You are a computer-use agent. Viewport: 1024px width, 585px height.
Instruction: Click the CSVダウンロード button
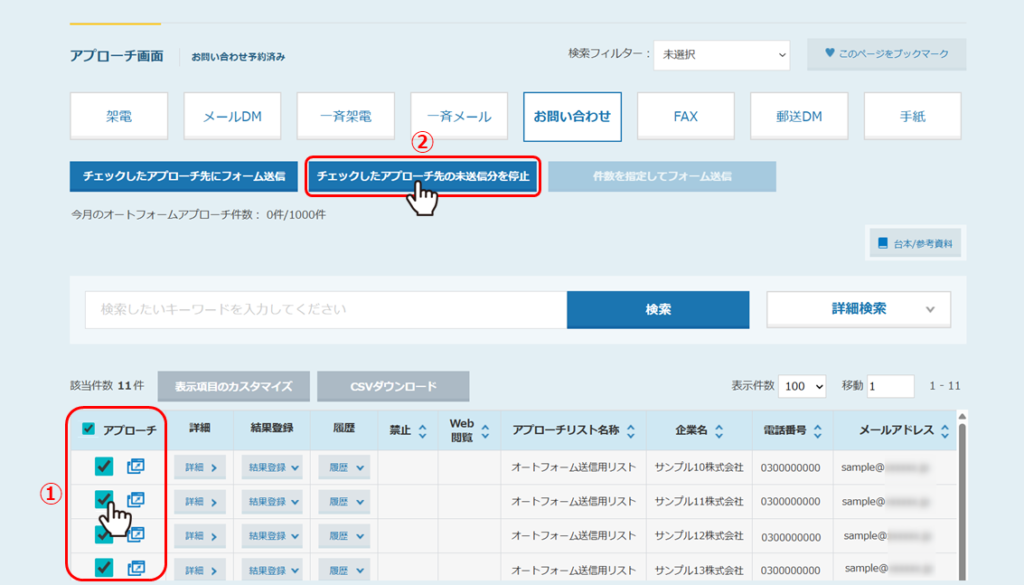pos(393,386)
